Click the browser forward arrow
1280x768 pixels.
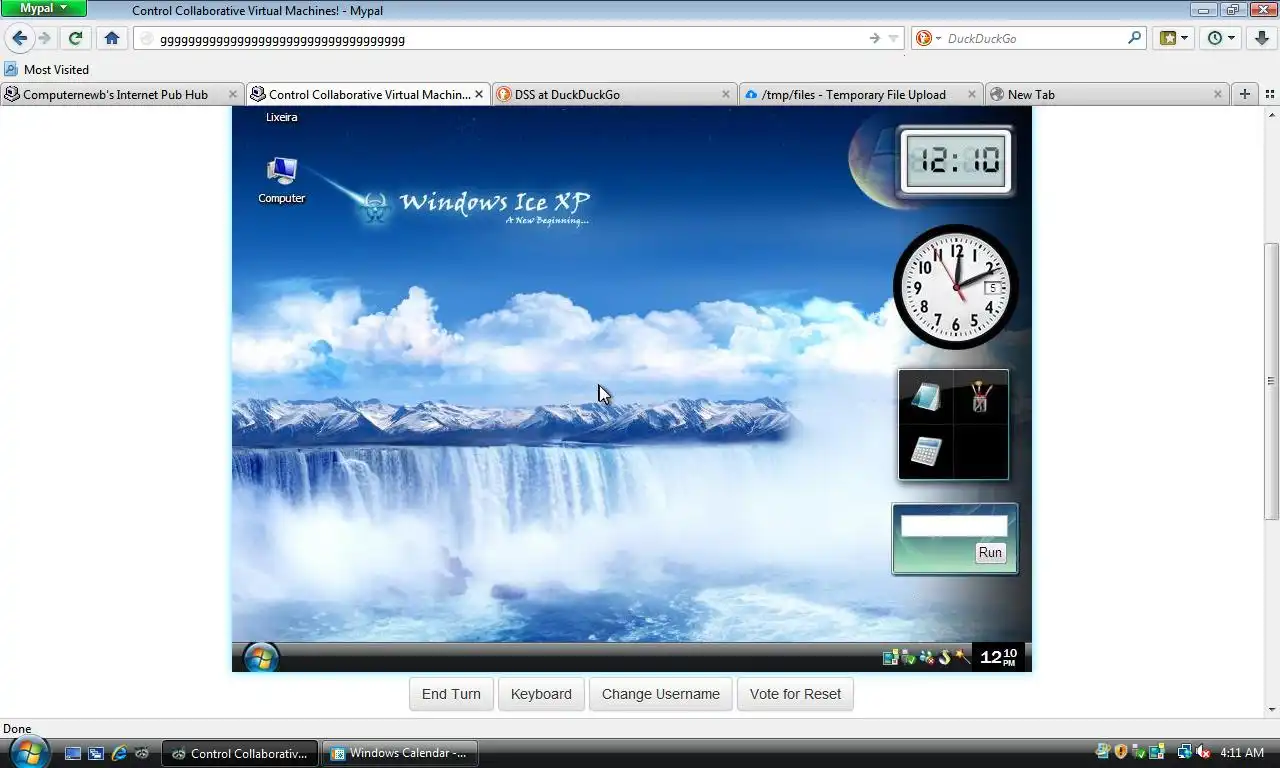(44, 38)
